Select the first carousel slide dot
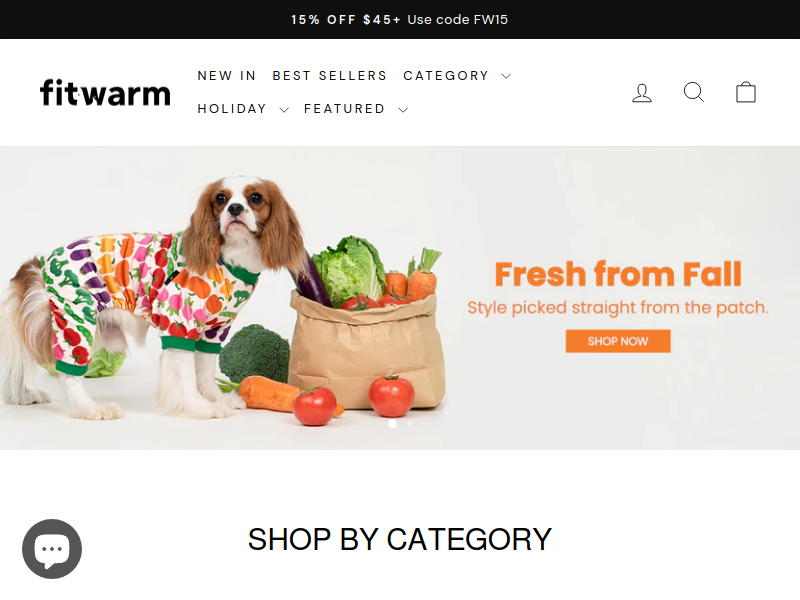The image size is (800, 600). point(392,423)
